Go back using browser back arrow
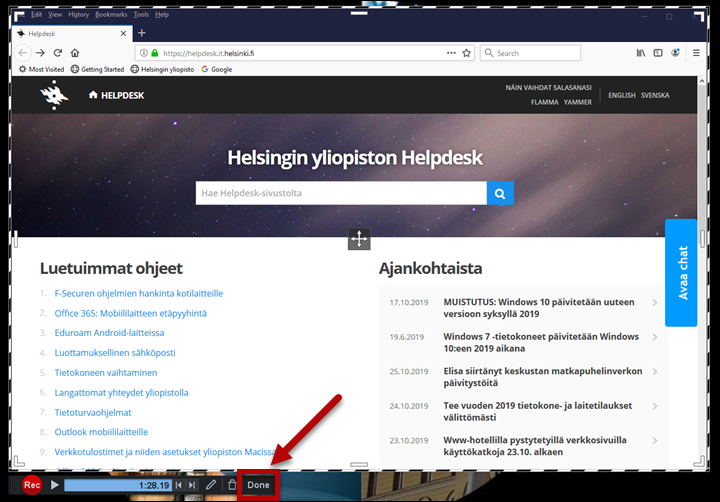 (x=22, y=53)
